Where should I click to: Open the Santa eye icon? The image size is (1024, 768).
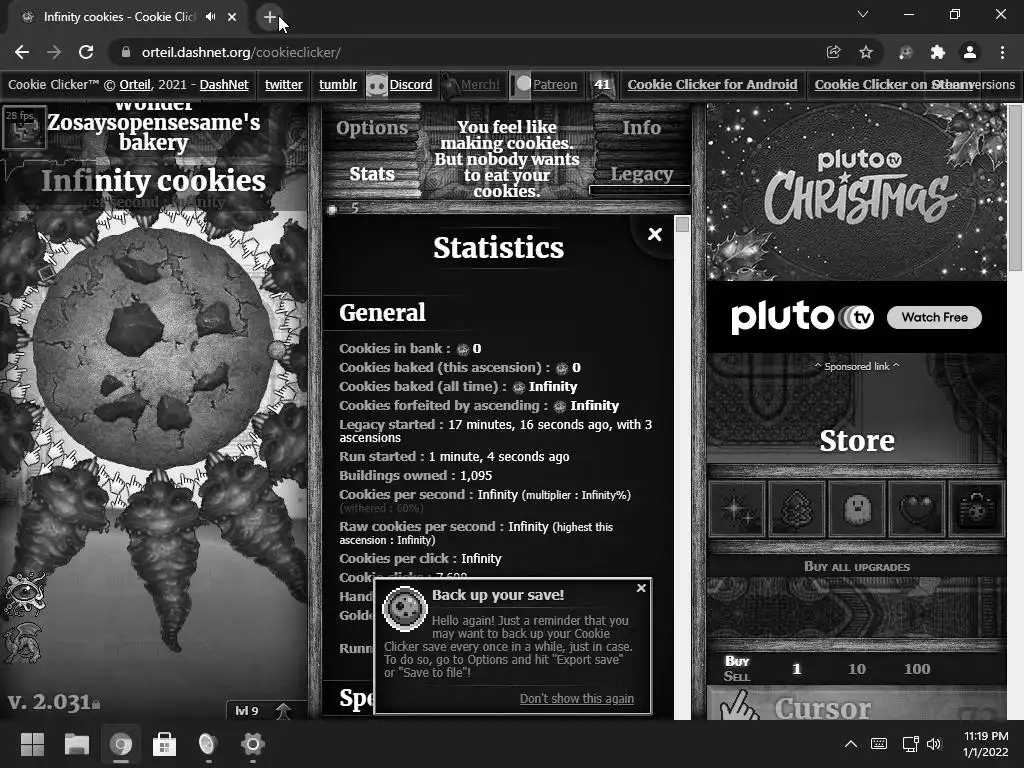pos(24,593)
